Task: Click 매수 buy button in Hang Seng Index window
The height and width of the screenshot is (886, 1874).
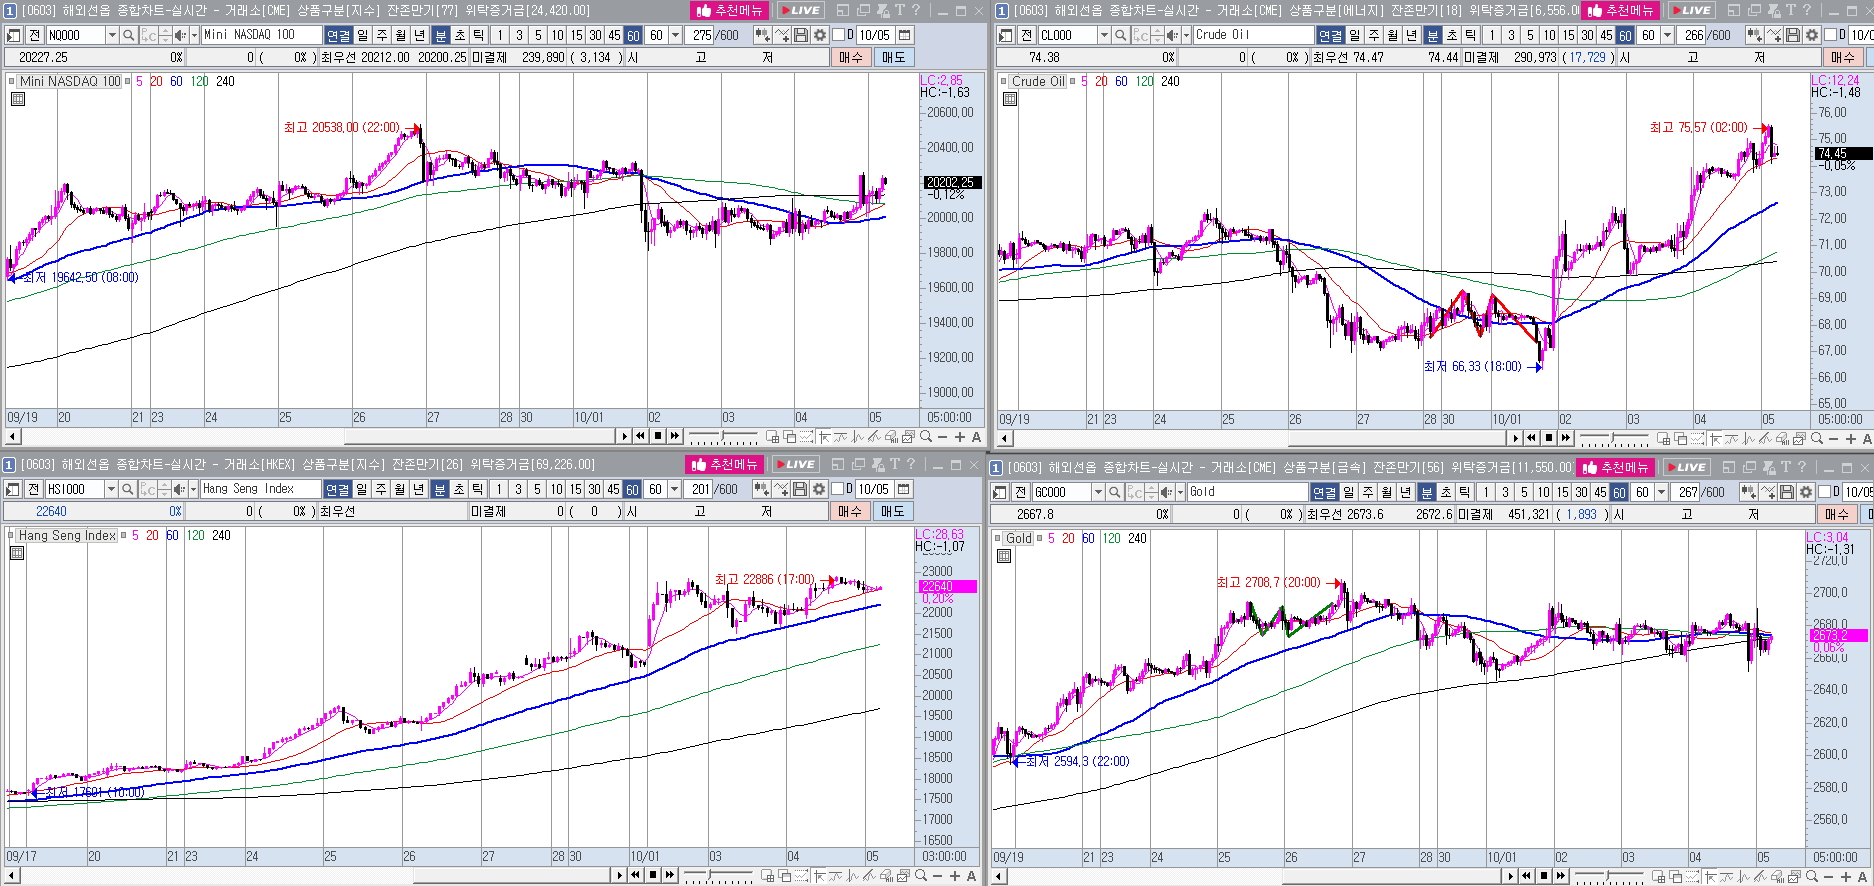Action: [850, 511]
